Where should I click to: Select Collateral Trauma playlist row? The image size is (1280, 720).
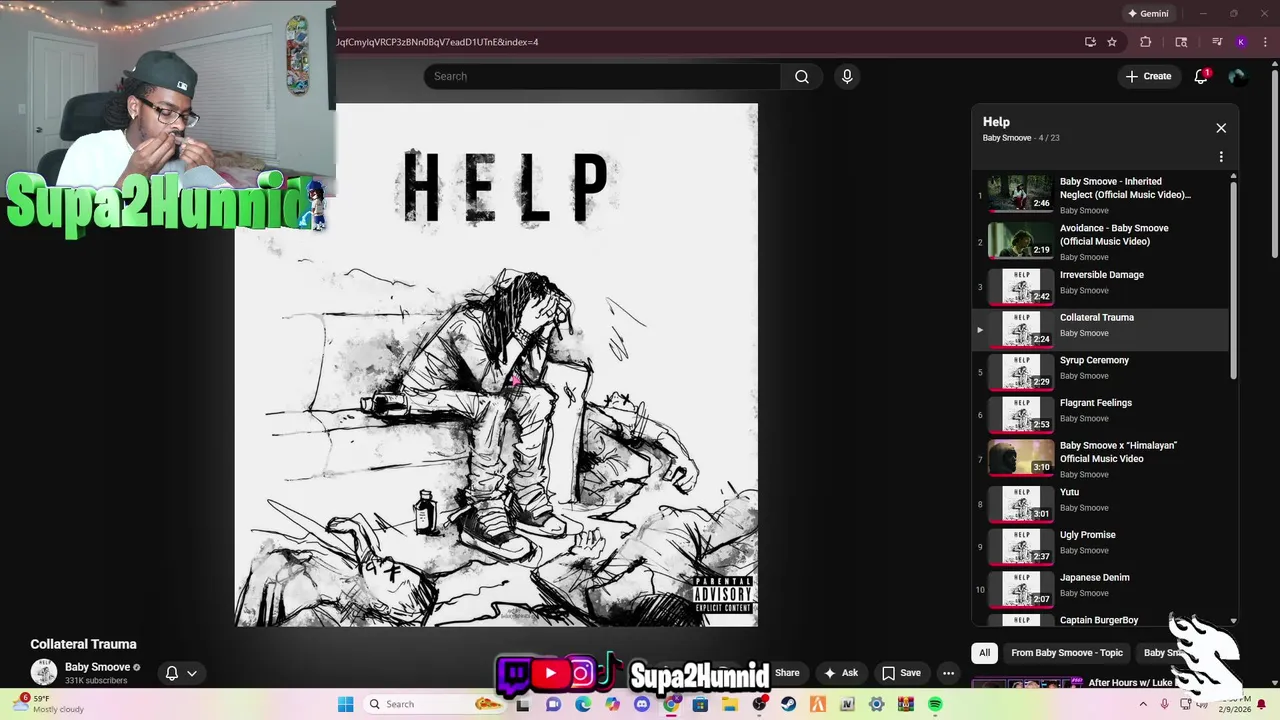click(1100, 329)
